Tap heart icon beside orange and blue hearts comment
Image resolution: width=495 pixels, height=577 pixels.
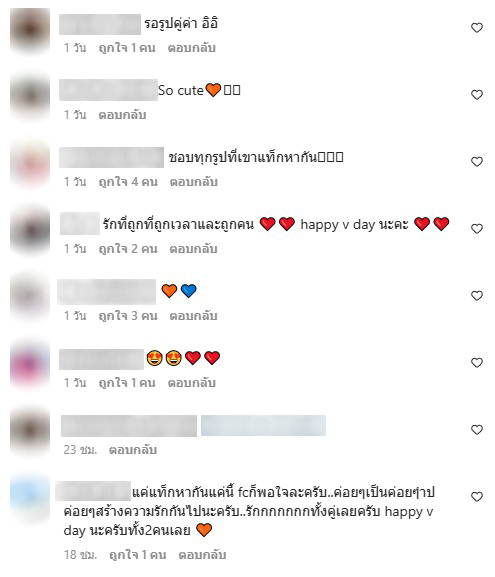tap(477, 296)
